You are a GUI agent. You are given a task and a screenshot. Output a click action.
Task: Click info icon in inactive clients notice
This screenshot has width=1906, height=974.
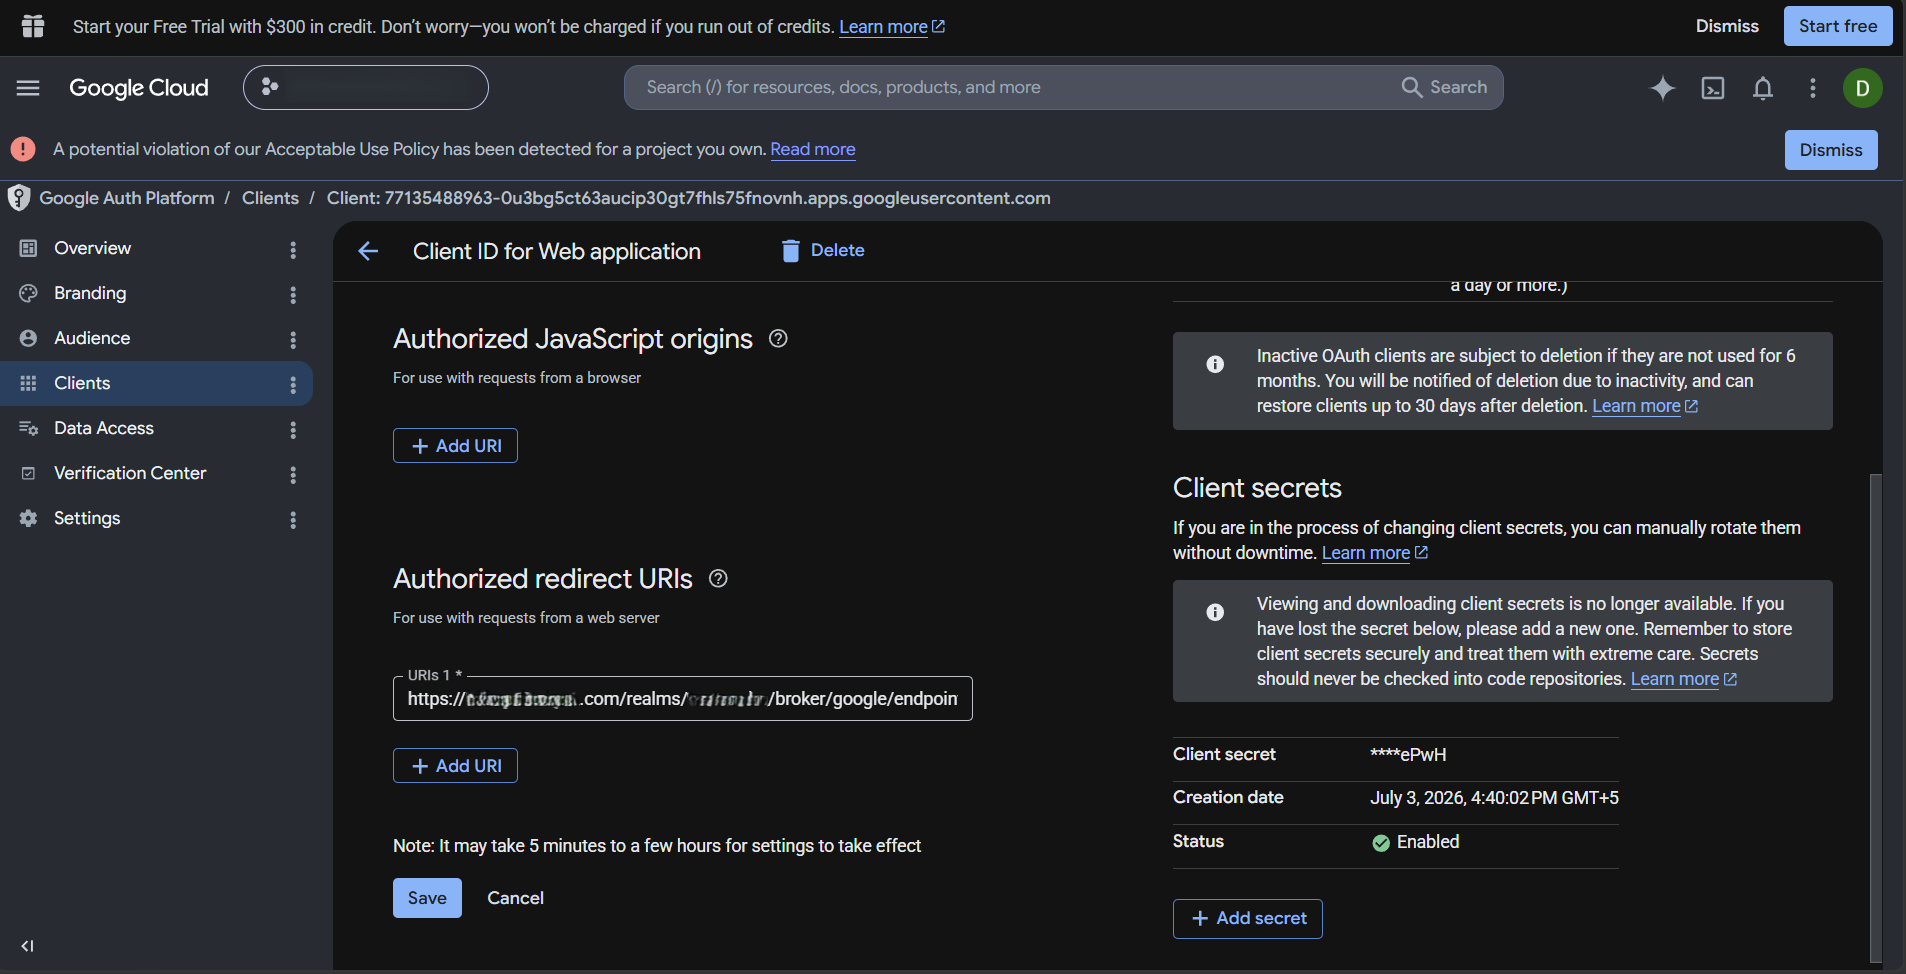[x=1215, y=364]
